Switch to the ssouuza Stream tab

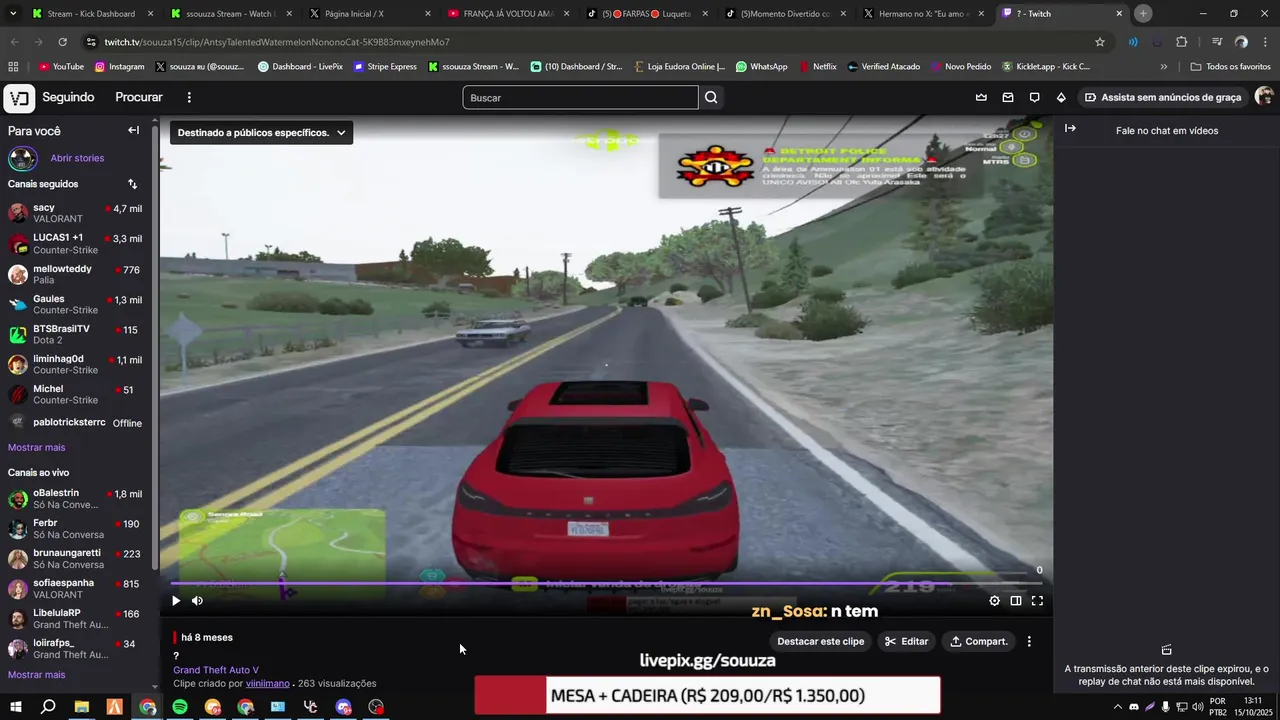(x=231, y=14)
